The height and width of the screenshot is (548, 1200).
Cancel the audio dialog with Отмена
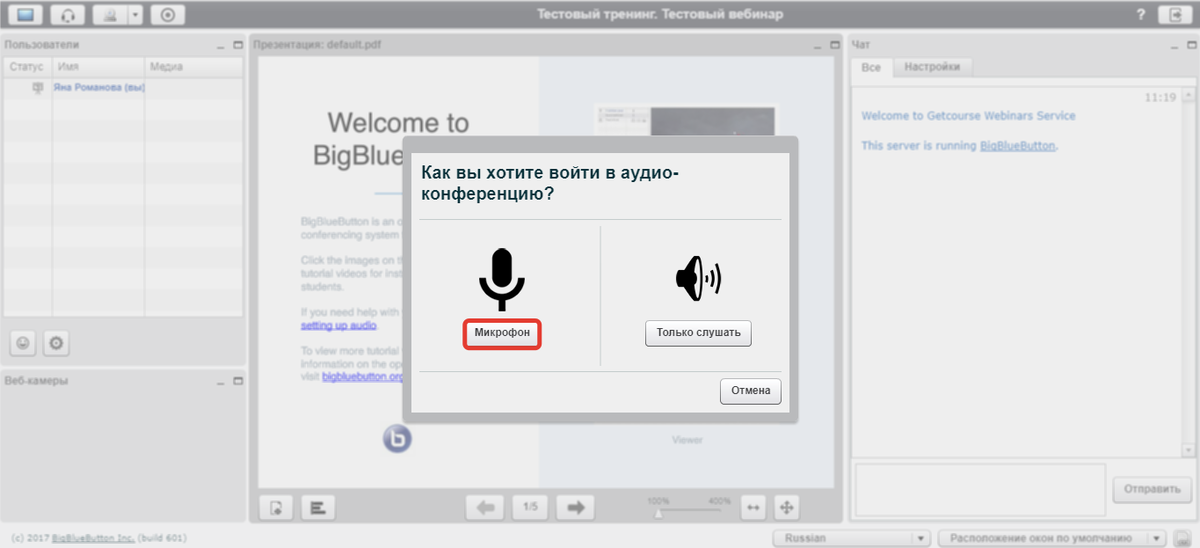(750, 392)
